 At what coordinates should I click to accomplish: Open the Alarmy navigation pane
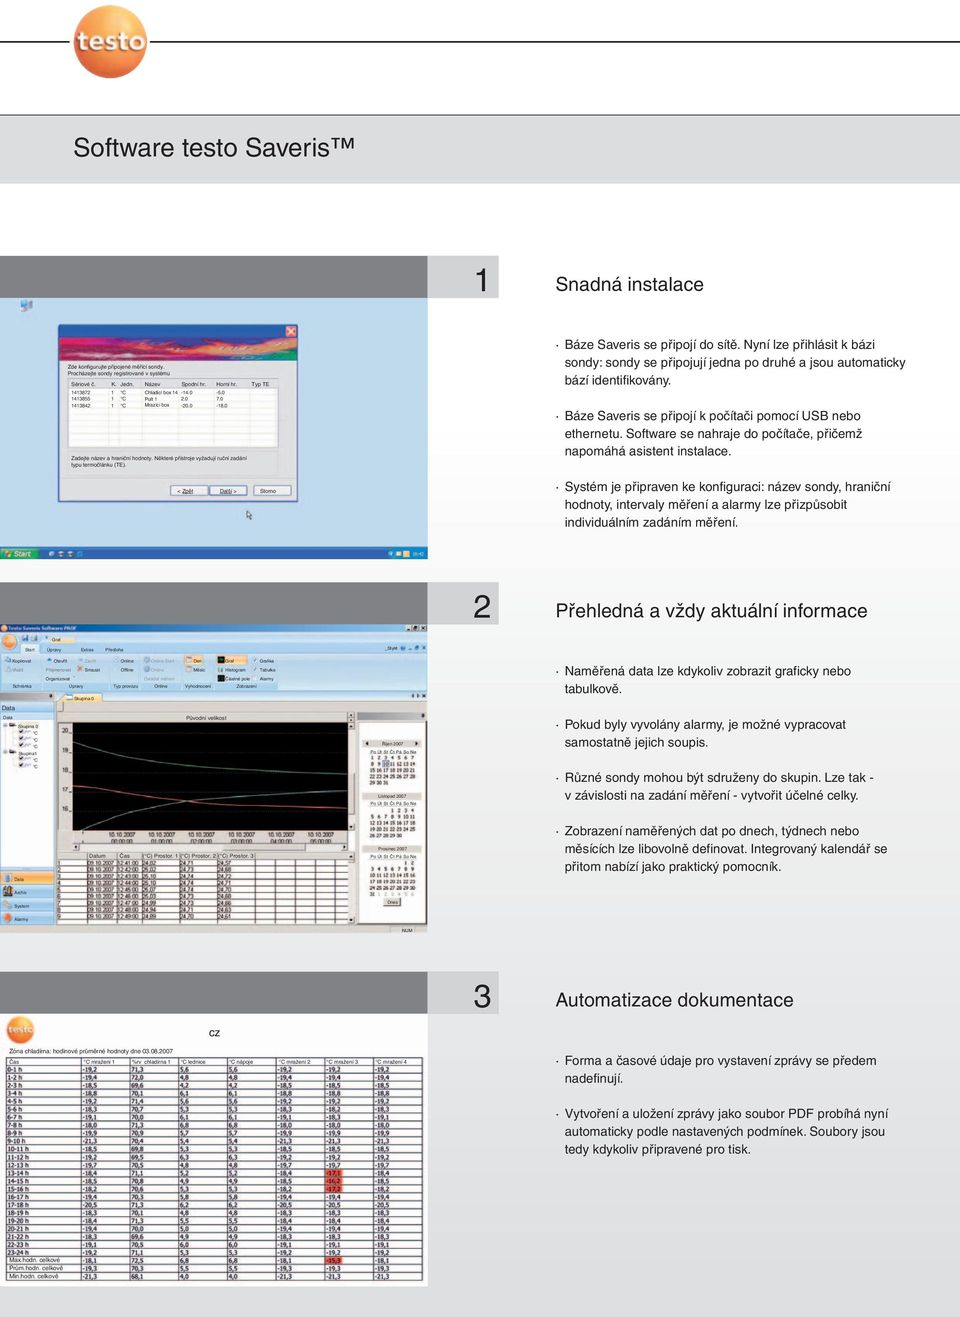click(26, 919)
